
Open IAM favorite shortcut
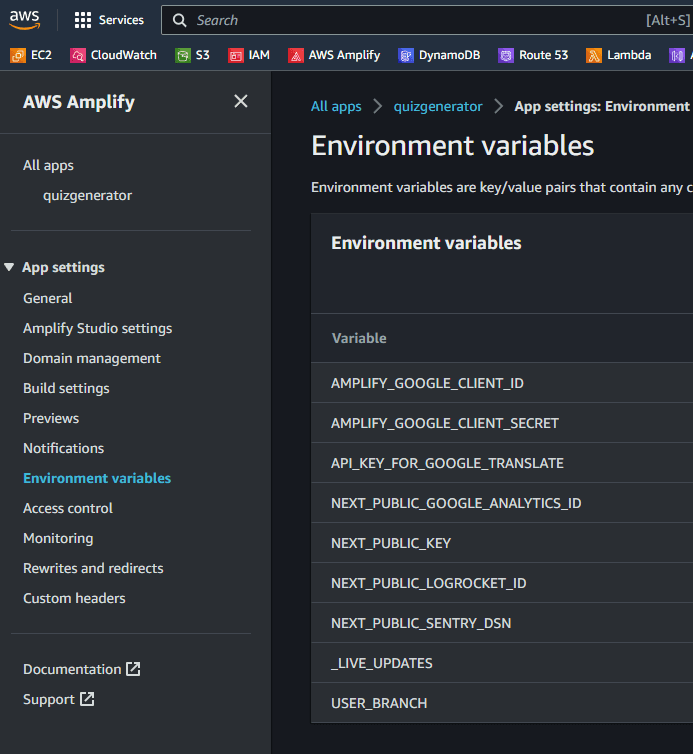point(249,55)
